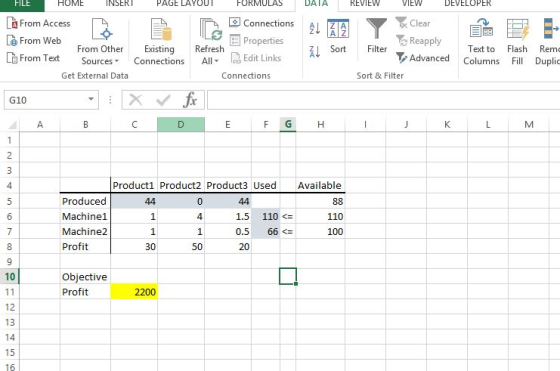Select Product2 produced value 0

coord(181,201)
